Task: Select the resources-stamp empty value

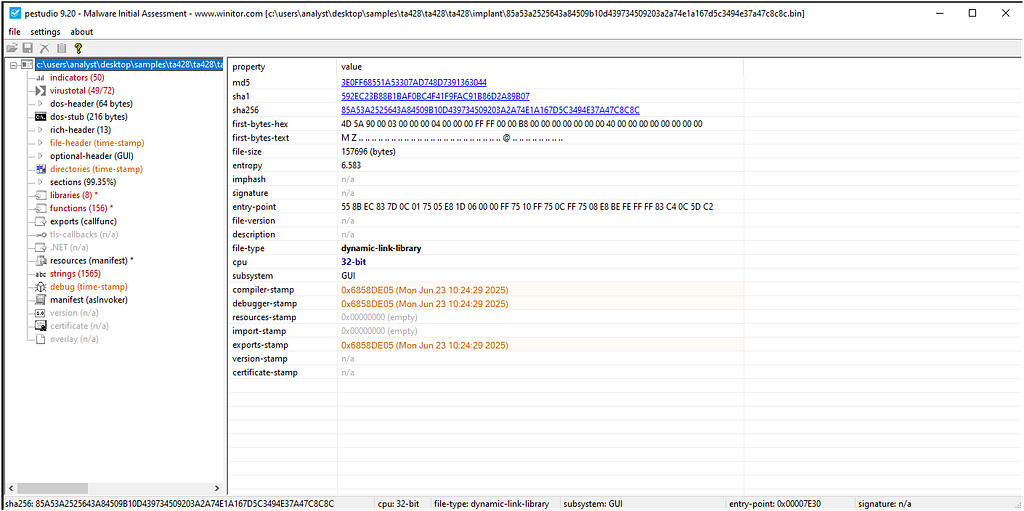Action: [x=379, y=317]
